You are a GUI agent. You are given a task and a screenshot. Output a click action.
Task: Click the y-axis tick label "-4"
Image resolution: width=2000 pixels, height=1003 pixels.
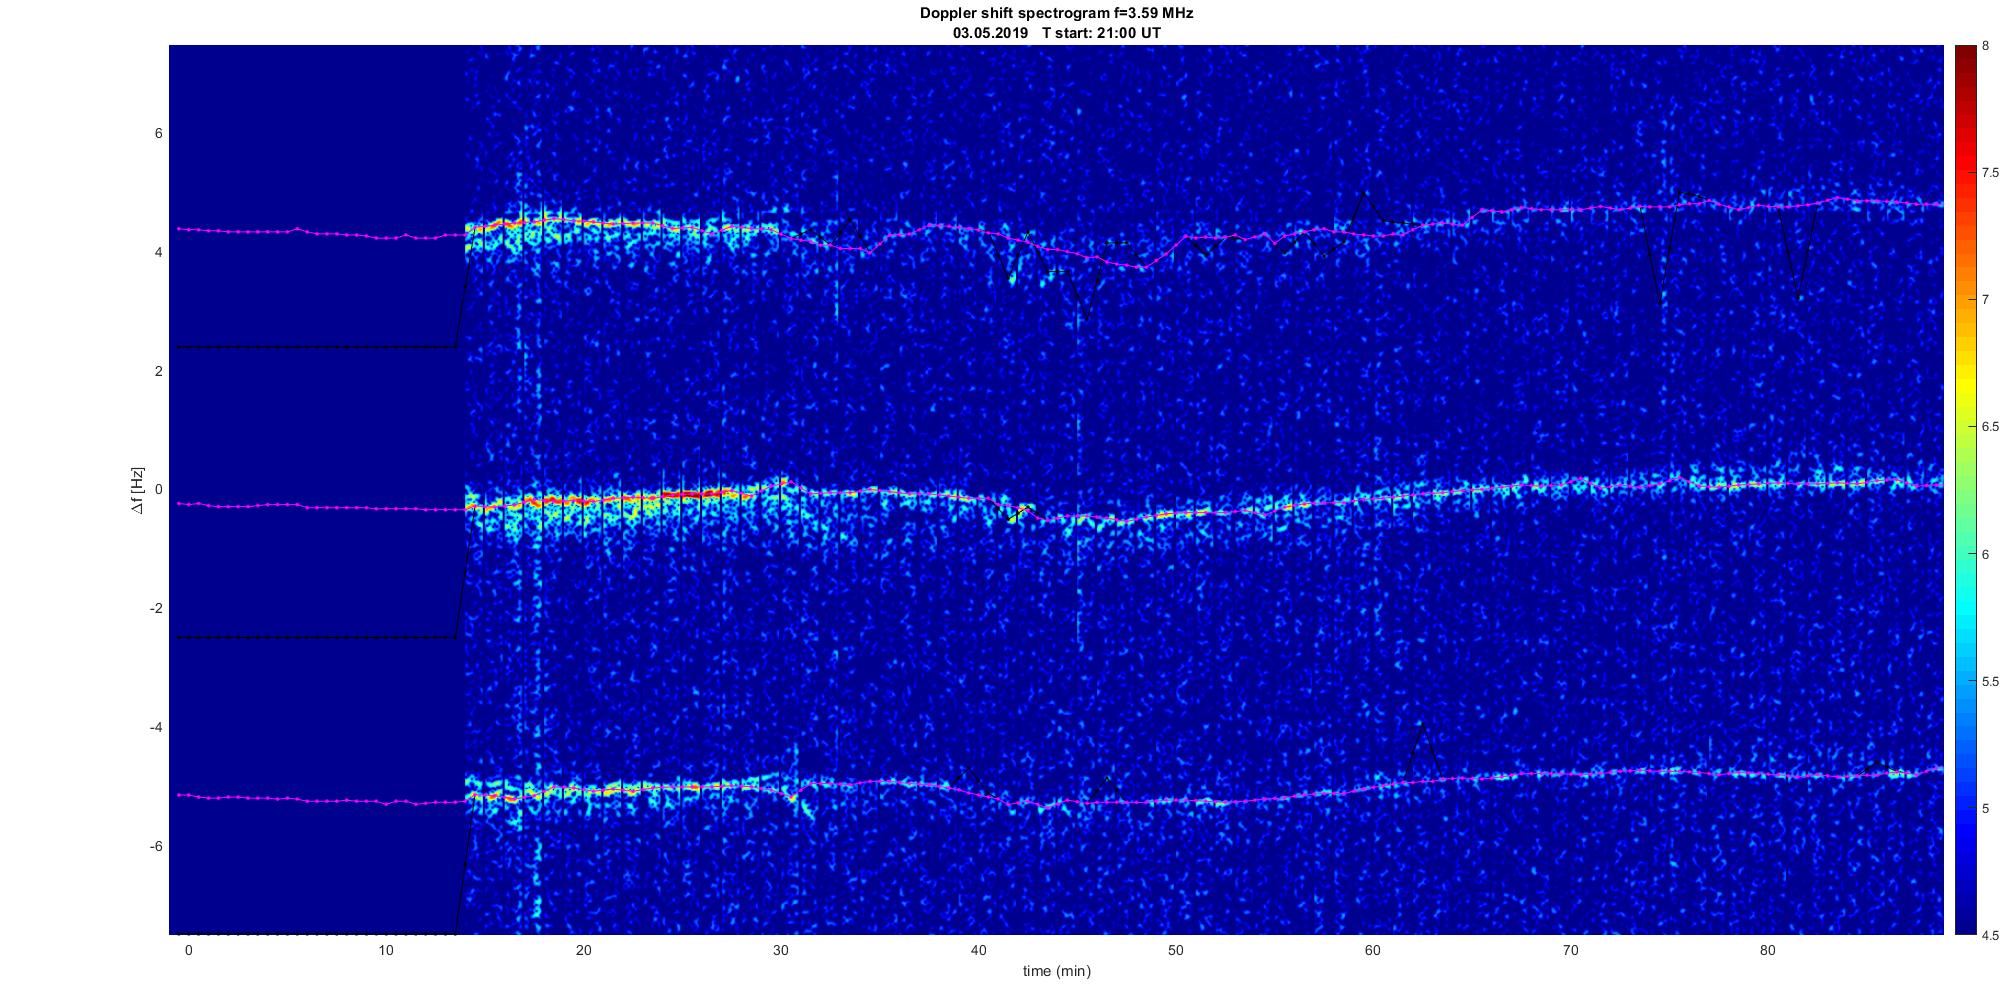[156, 727]
